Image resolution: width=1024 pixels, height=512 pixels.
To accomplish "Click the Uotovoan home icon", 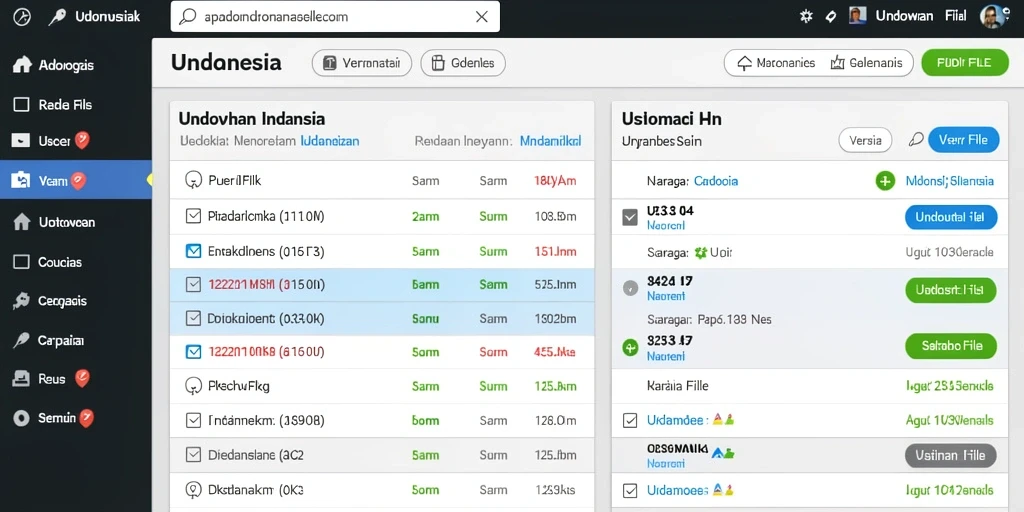I will [22, 222].
